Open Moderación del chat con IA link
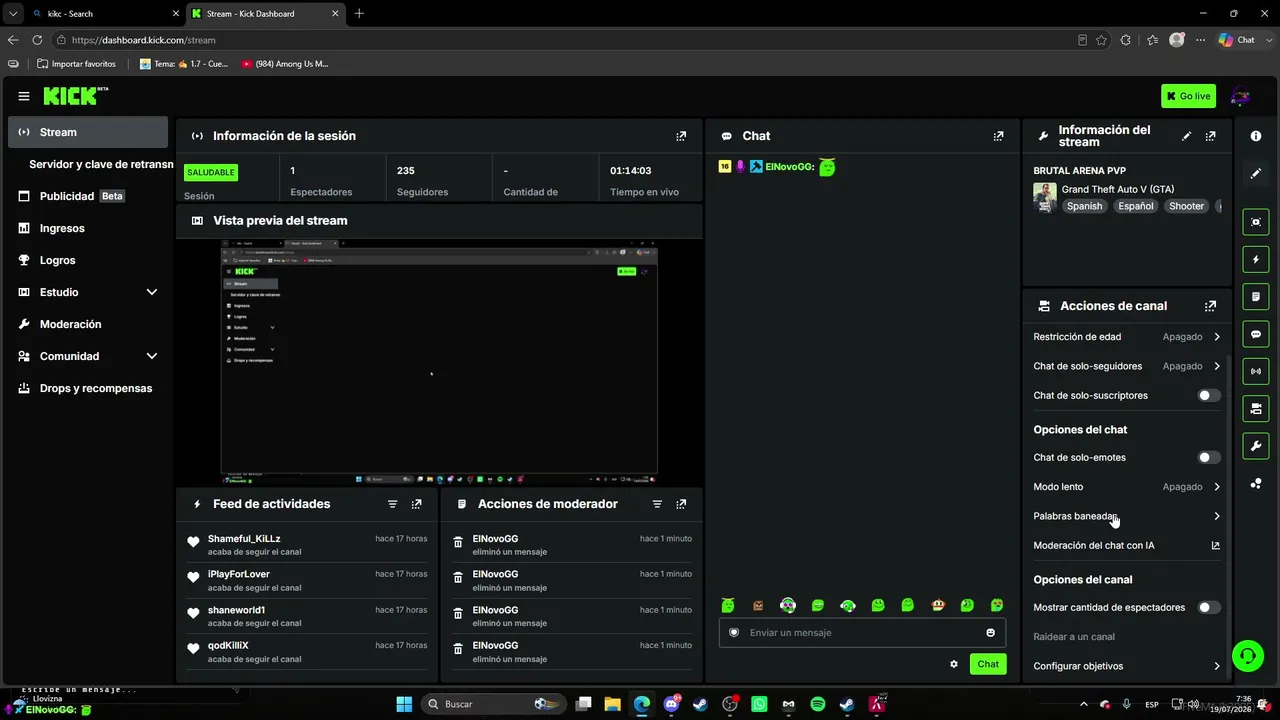 [x=1127, y=546]
